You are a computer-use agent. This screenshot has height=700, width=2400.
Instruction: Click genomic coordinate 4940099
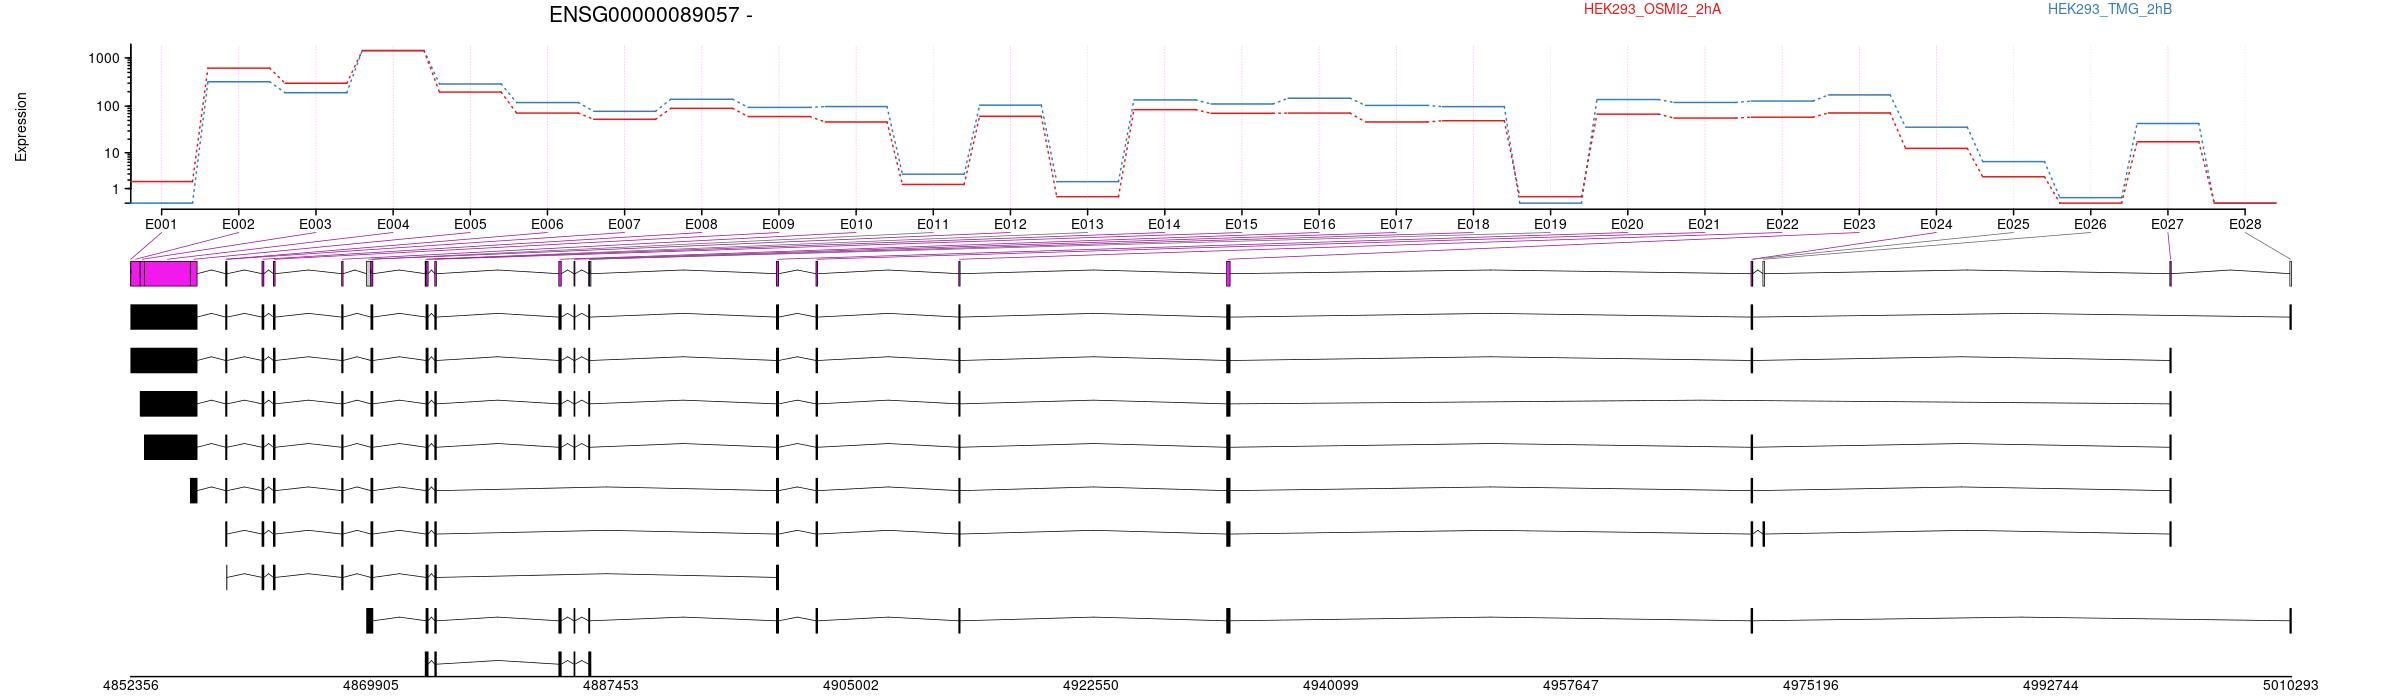[1331, 686]
